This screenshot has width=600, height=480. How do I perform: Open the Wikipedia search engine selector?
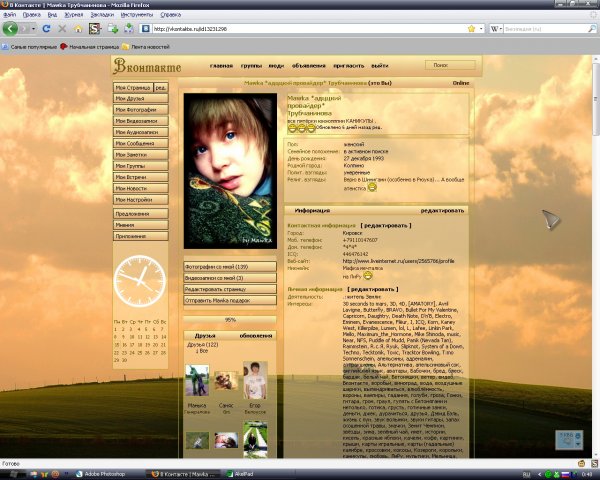(x=496, y=29)
